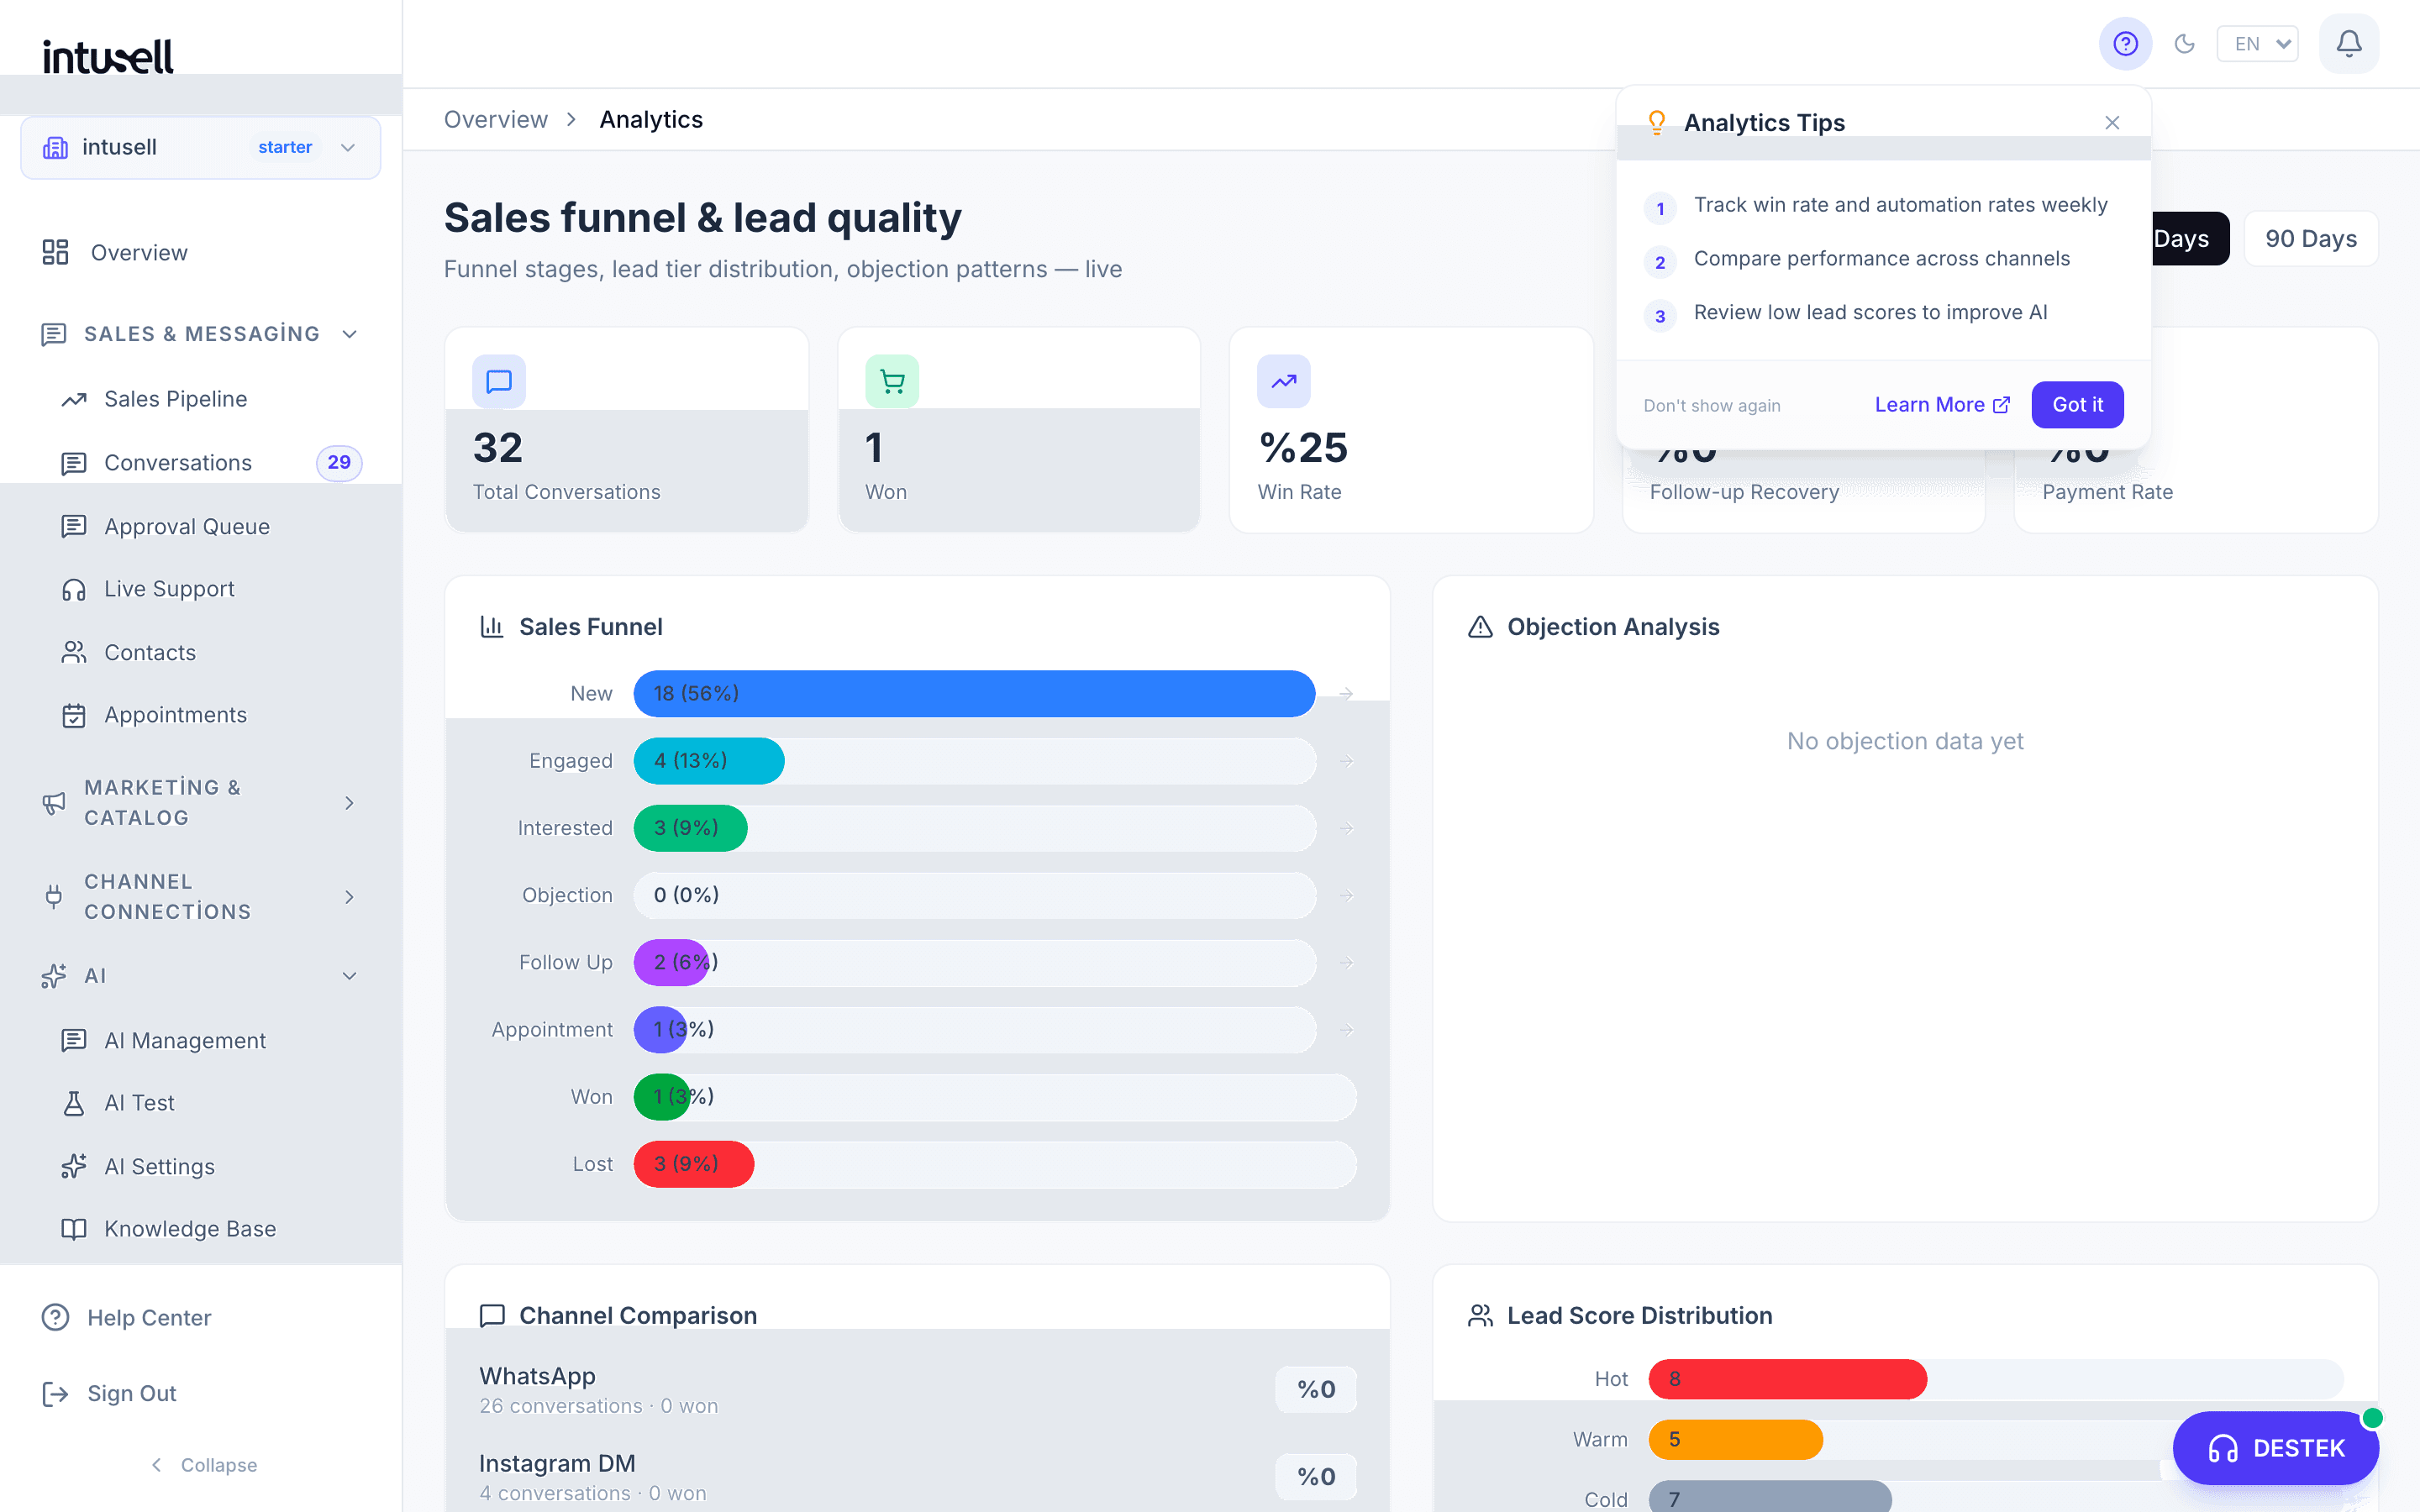Image resolution: width=2420 pixels, height=1512 pixels.
Task: Toggle dark mode with the moon icon
Action: pos(2185,44)
